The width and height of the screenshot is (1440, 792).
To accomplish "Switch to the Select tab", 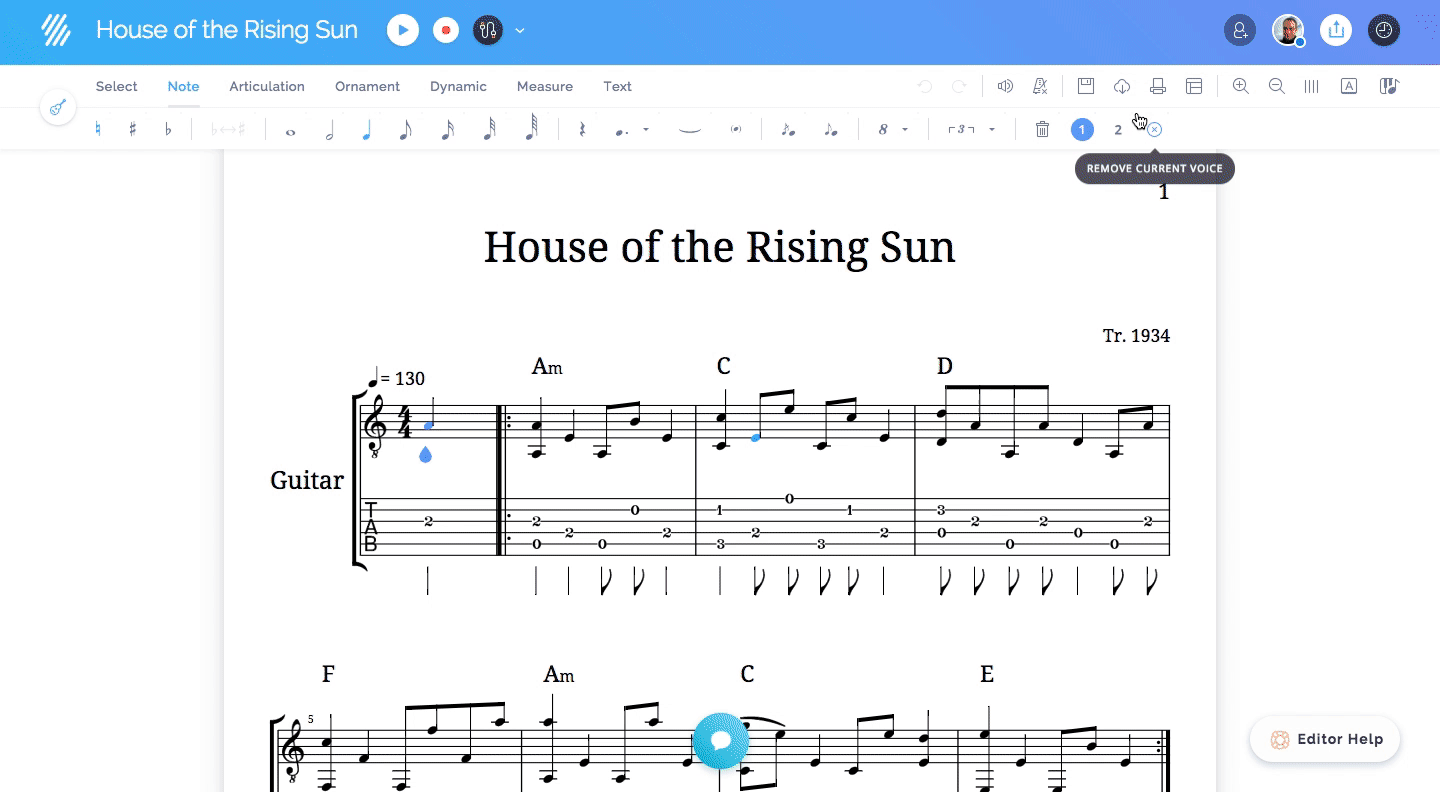I will (117, 86).
